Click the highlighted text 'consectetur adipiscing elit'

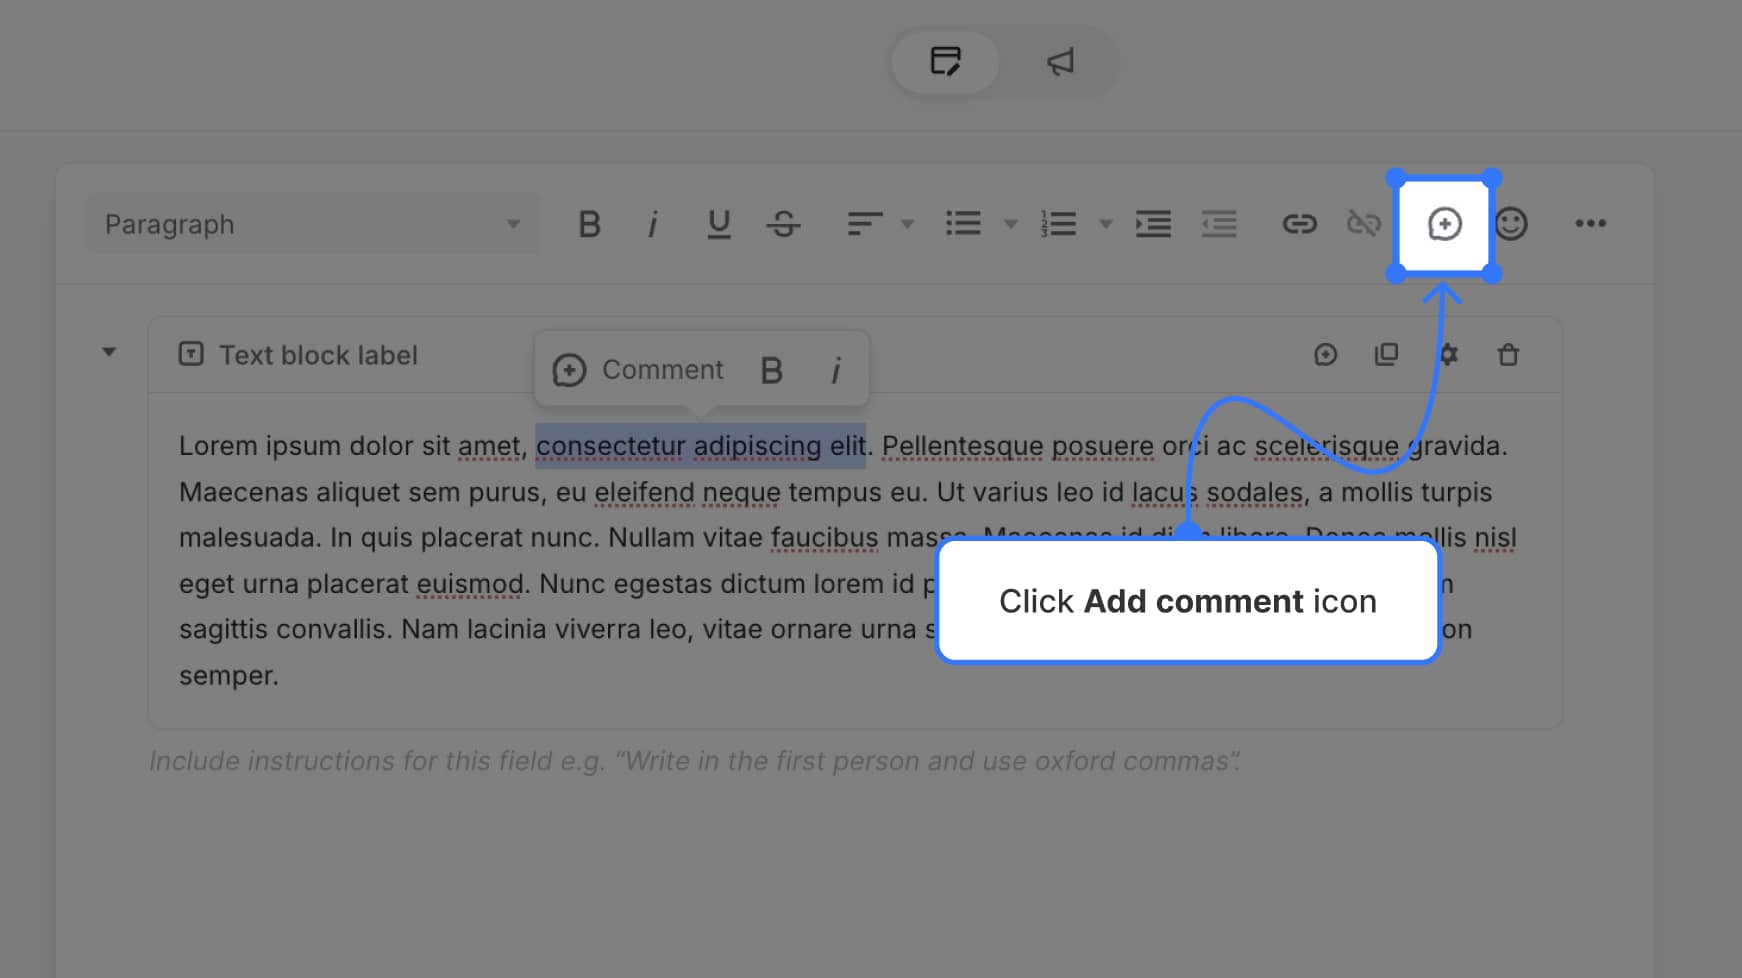(700, 446)
